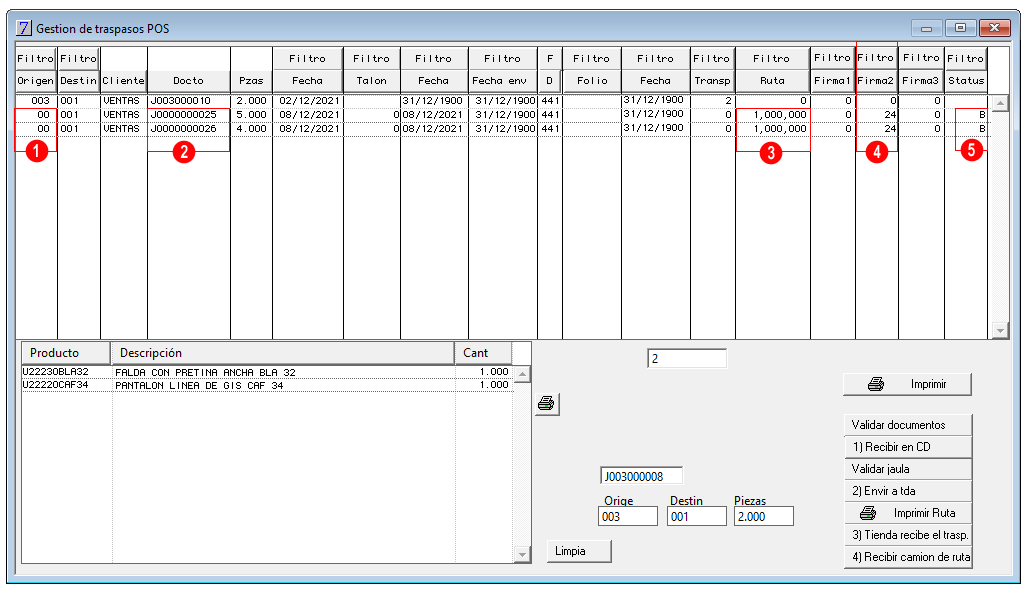Close the Gestion de traspasos POS window
1029x594 pixels.
pyautogui.click(x=994, y=28)
